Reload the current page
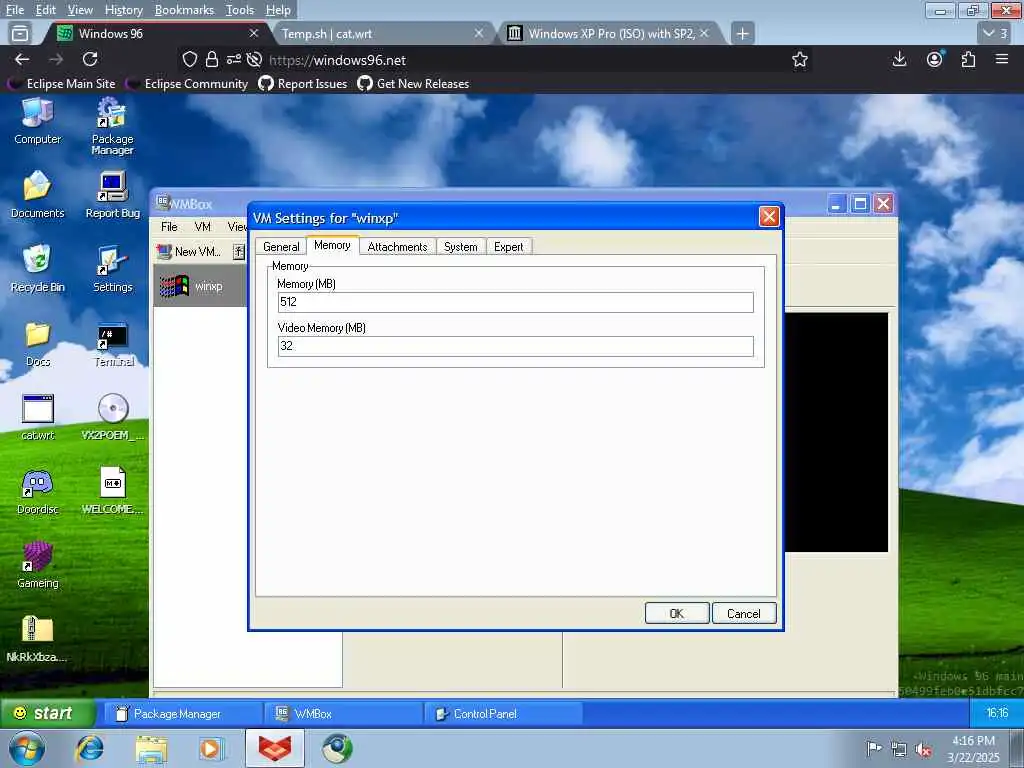Viewport: 1024px width, 768px height. point(90,59)
